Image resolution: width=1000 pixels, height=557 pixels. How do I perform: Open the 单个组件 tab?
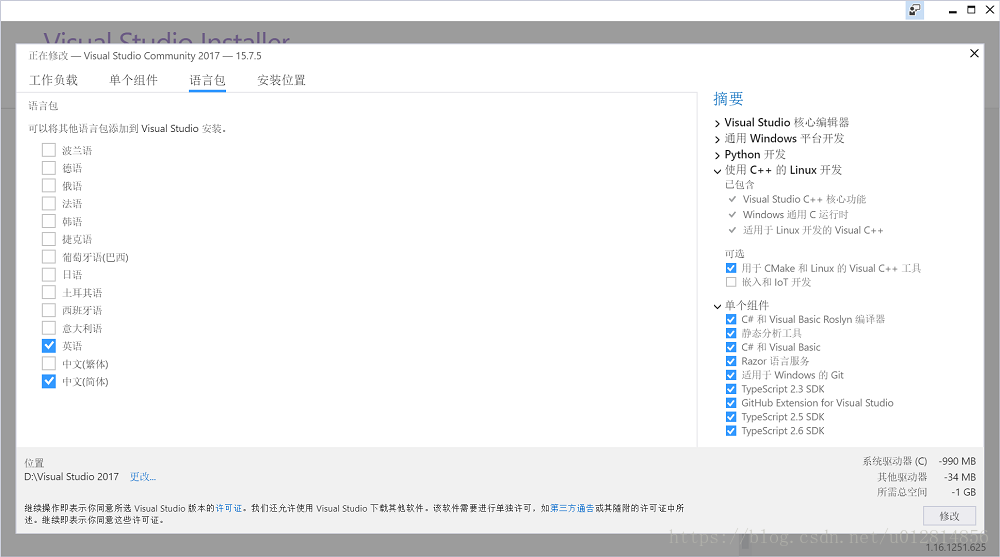[133, 80]
